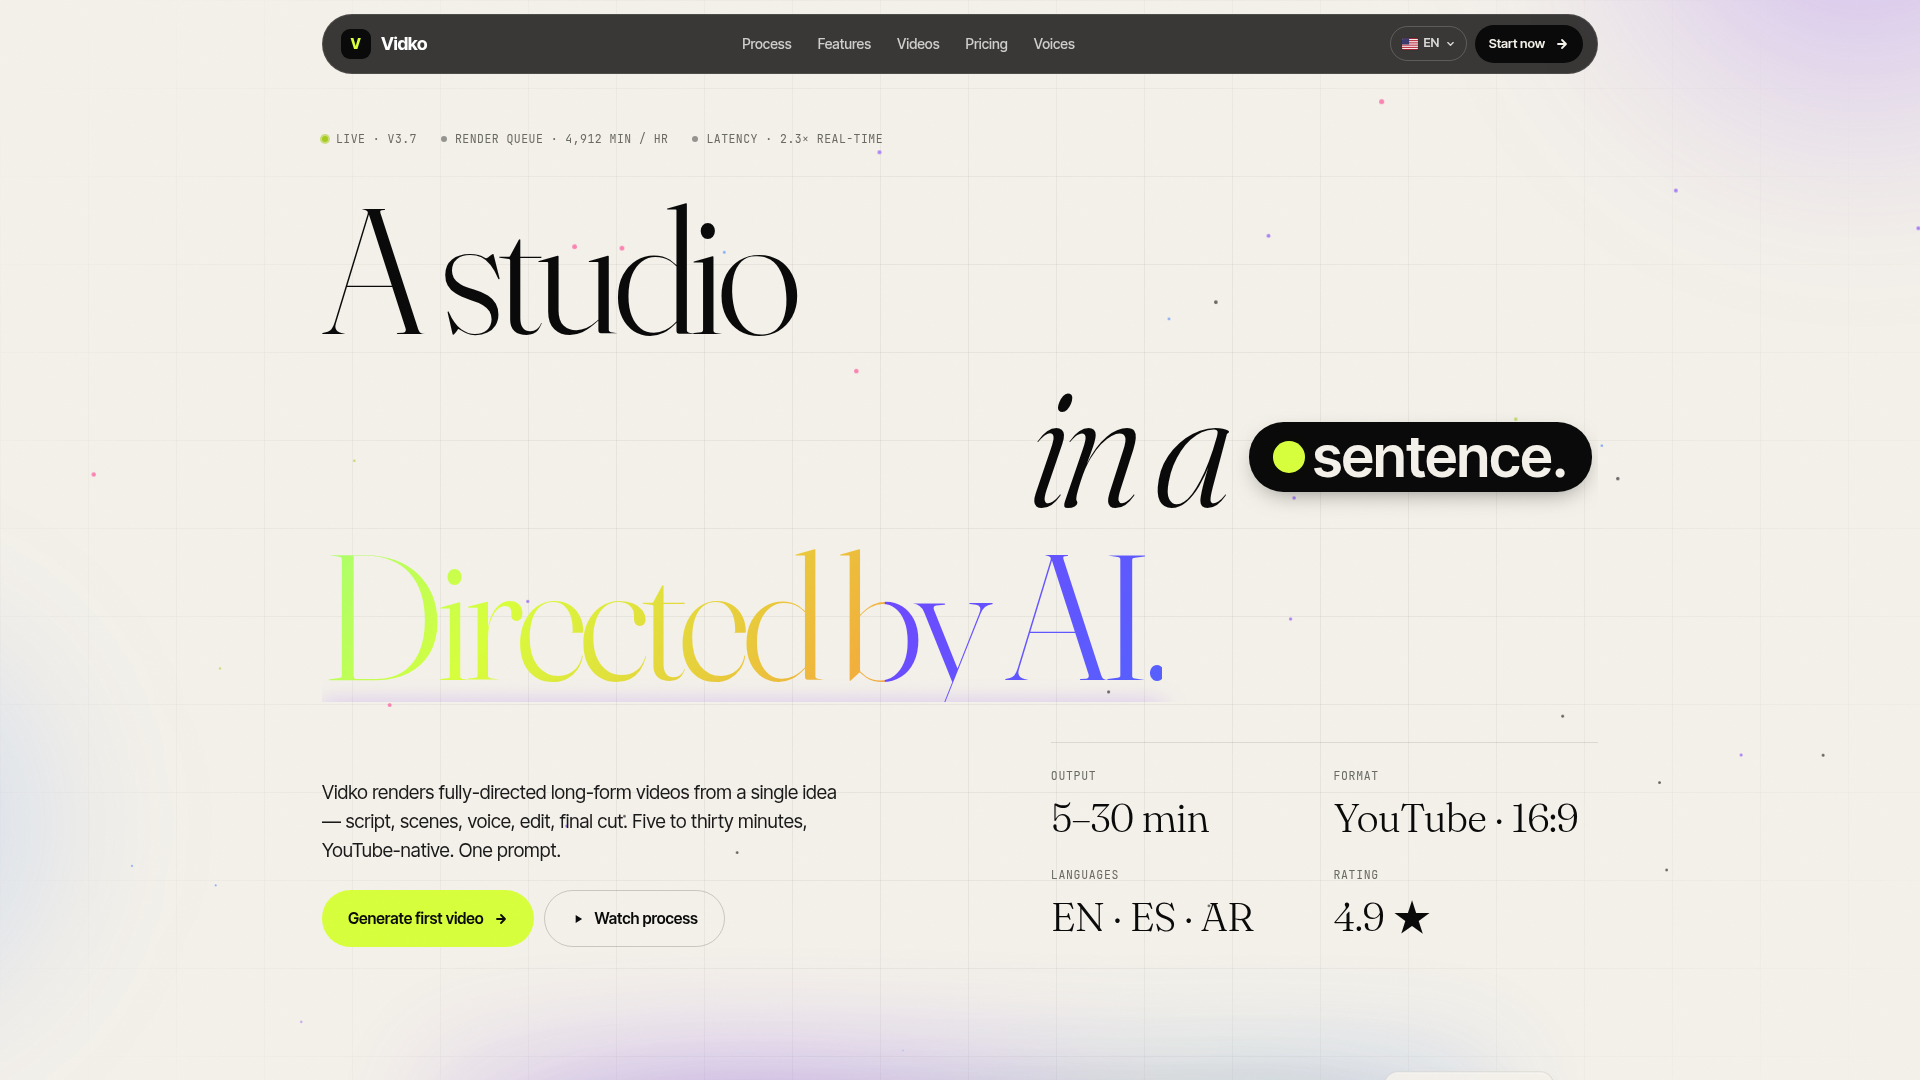The height and width of the screenshot is (1080, 1920).
Task: Click the rating star icon
Action: click(1412, 918)
